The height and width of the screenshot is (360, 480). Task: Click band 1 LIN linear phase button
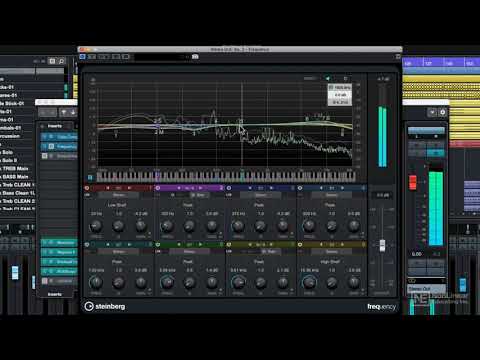click(x=87, y=195)
